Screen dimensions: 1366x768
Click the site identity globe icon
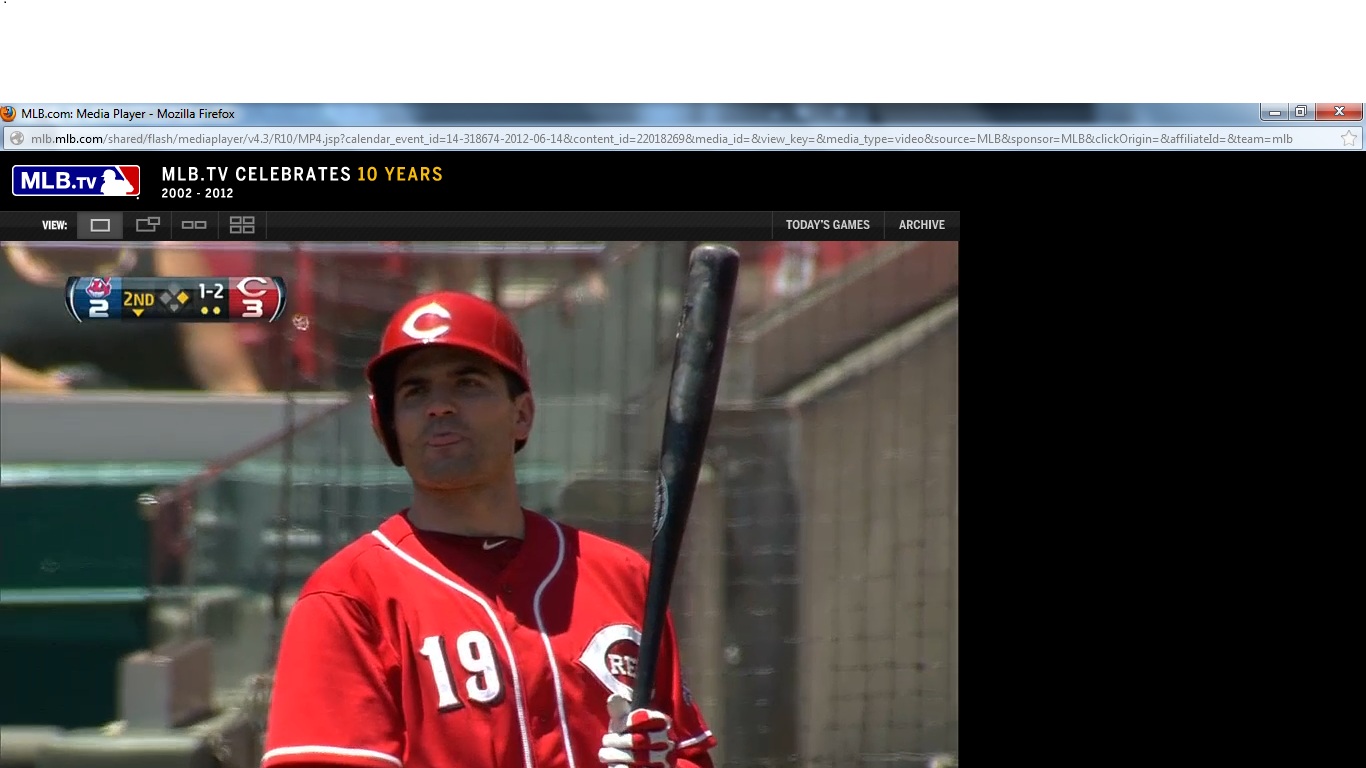(16, 139)
